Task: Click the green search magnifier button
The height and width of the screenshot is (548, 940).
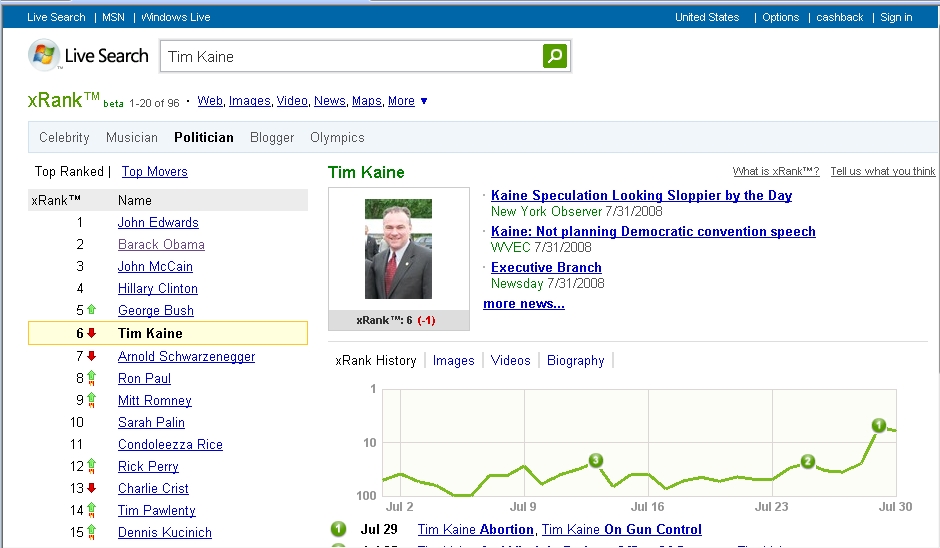Action: 555,56
